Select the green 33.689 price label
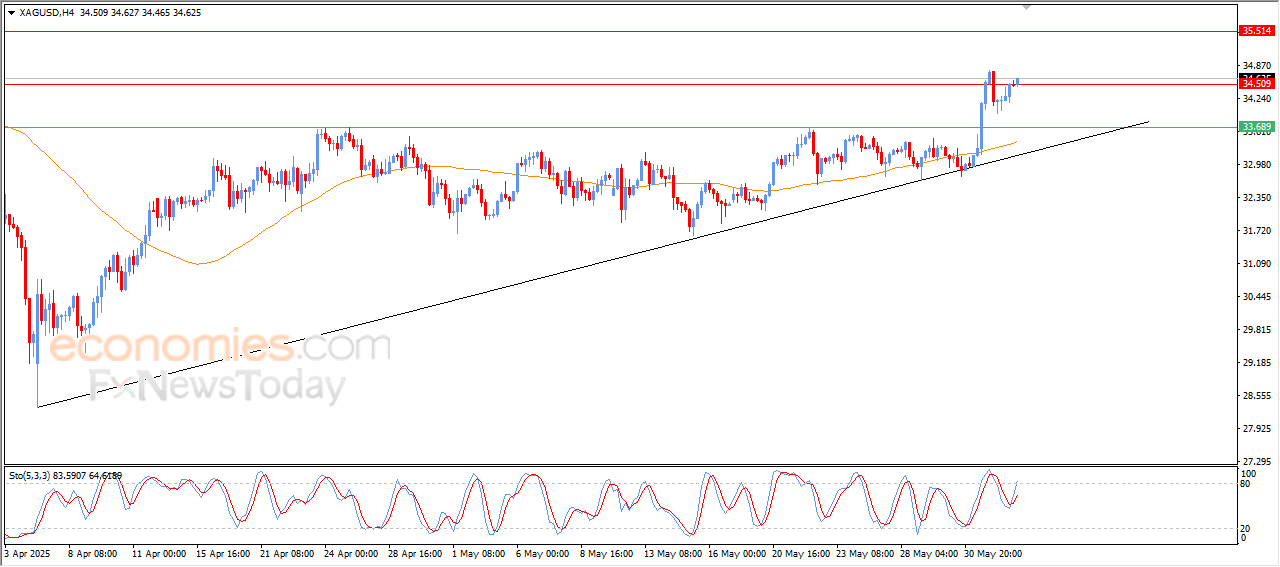The height and width of the screenshot is (567, 1280). click(x=1256, y=127)
